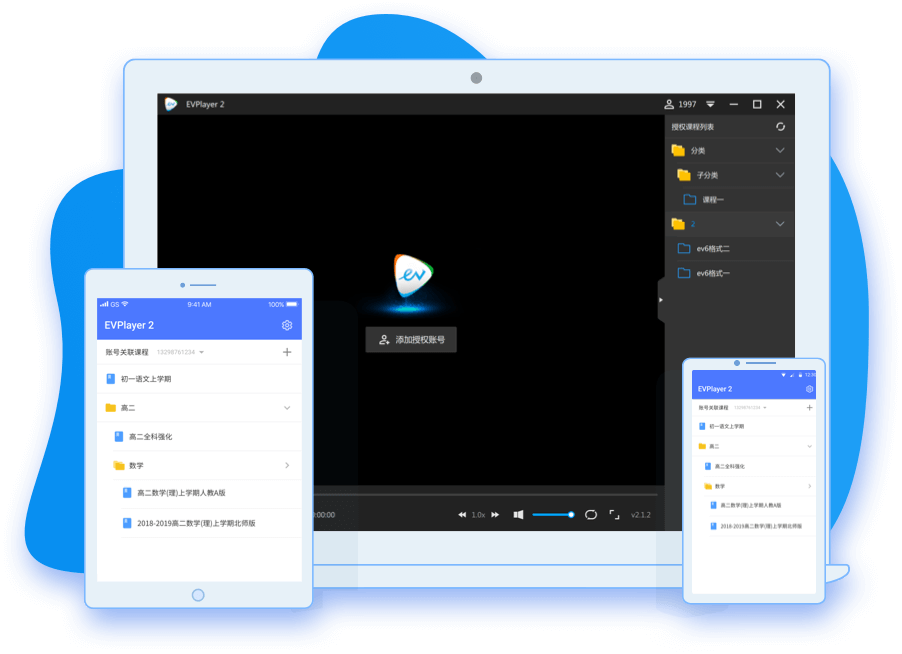Image resolution: width=902 pixels, height=654 pixels.
Task: Click the EVPlayer 2 logo in title bar
Action: tap(170, 104)
